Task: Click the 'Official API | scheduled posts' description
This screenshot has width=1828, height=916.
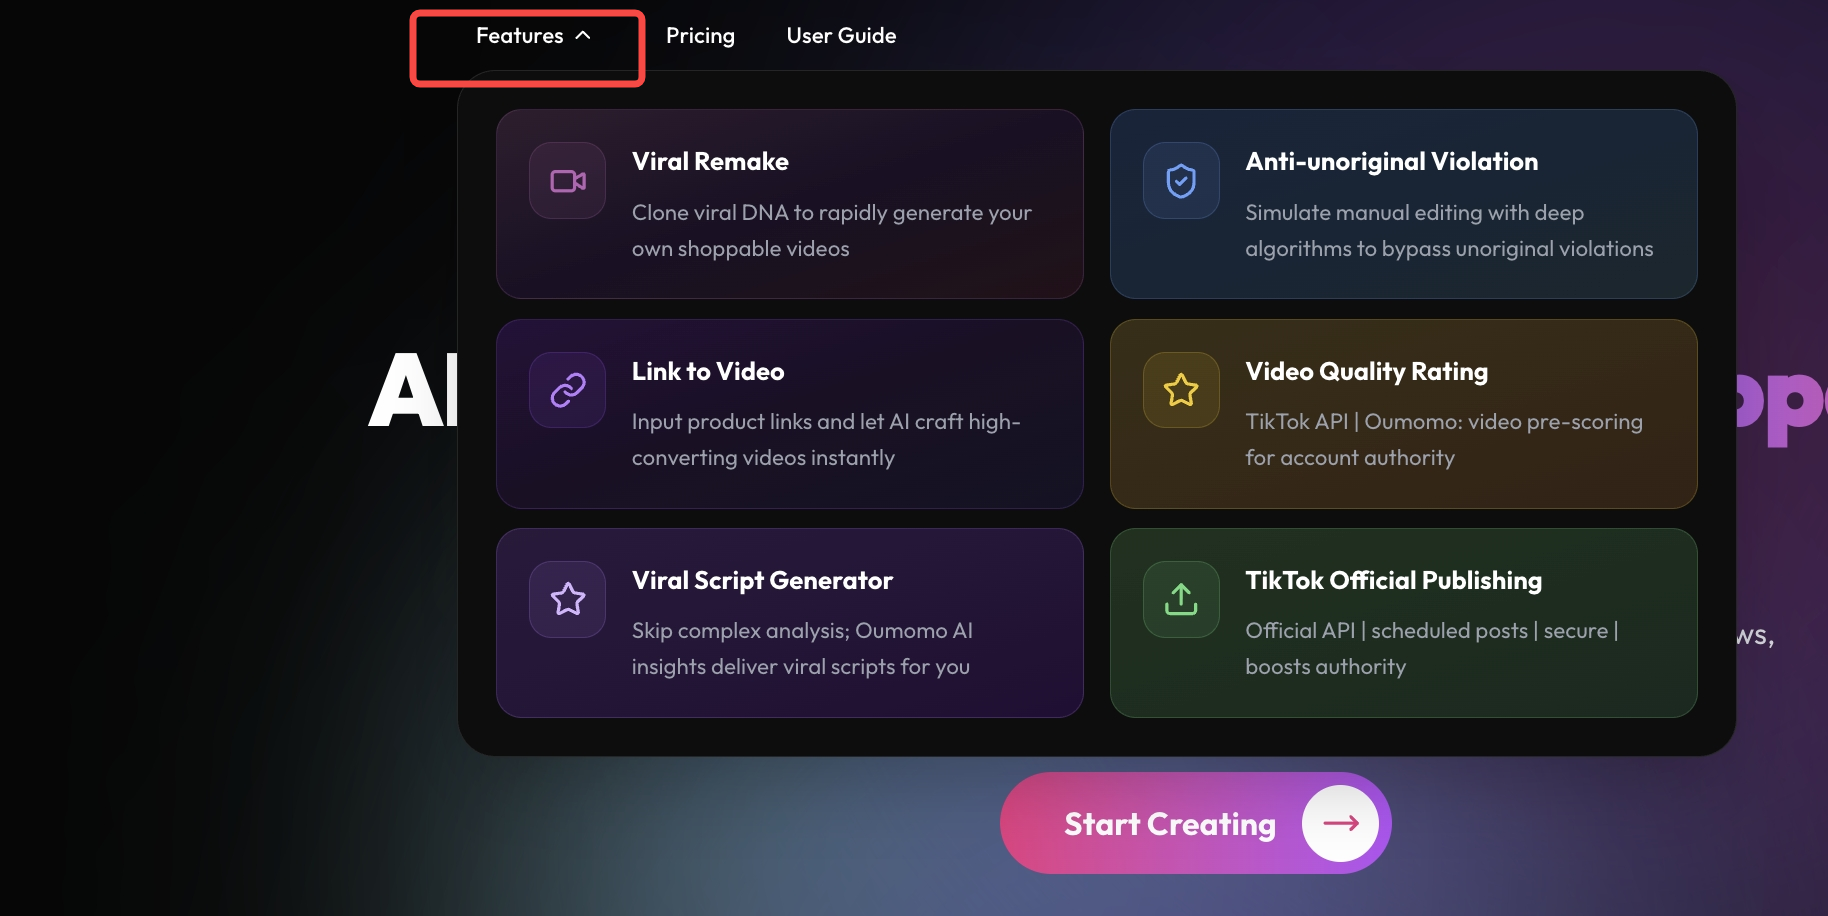Action: click(x=1432, y=649)
